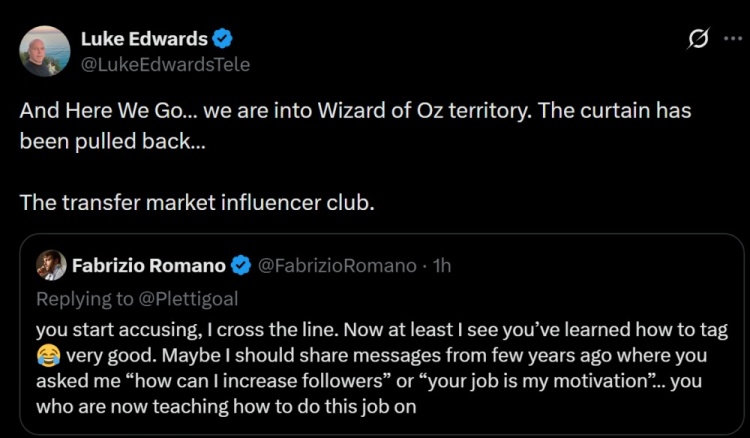Open the quoted tweet body text
Screen dimensions: 750x438
382,368
